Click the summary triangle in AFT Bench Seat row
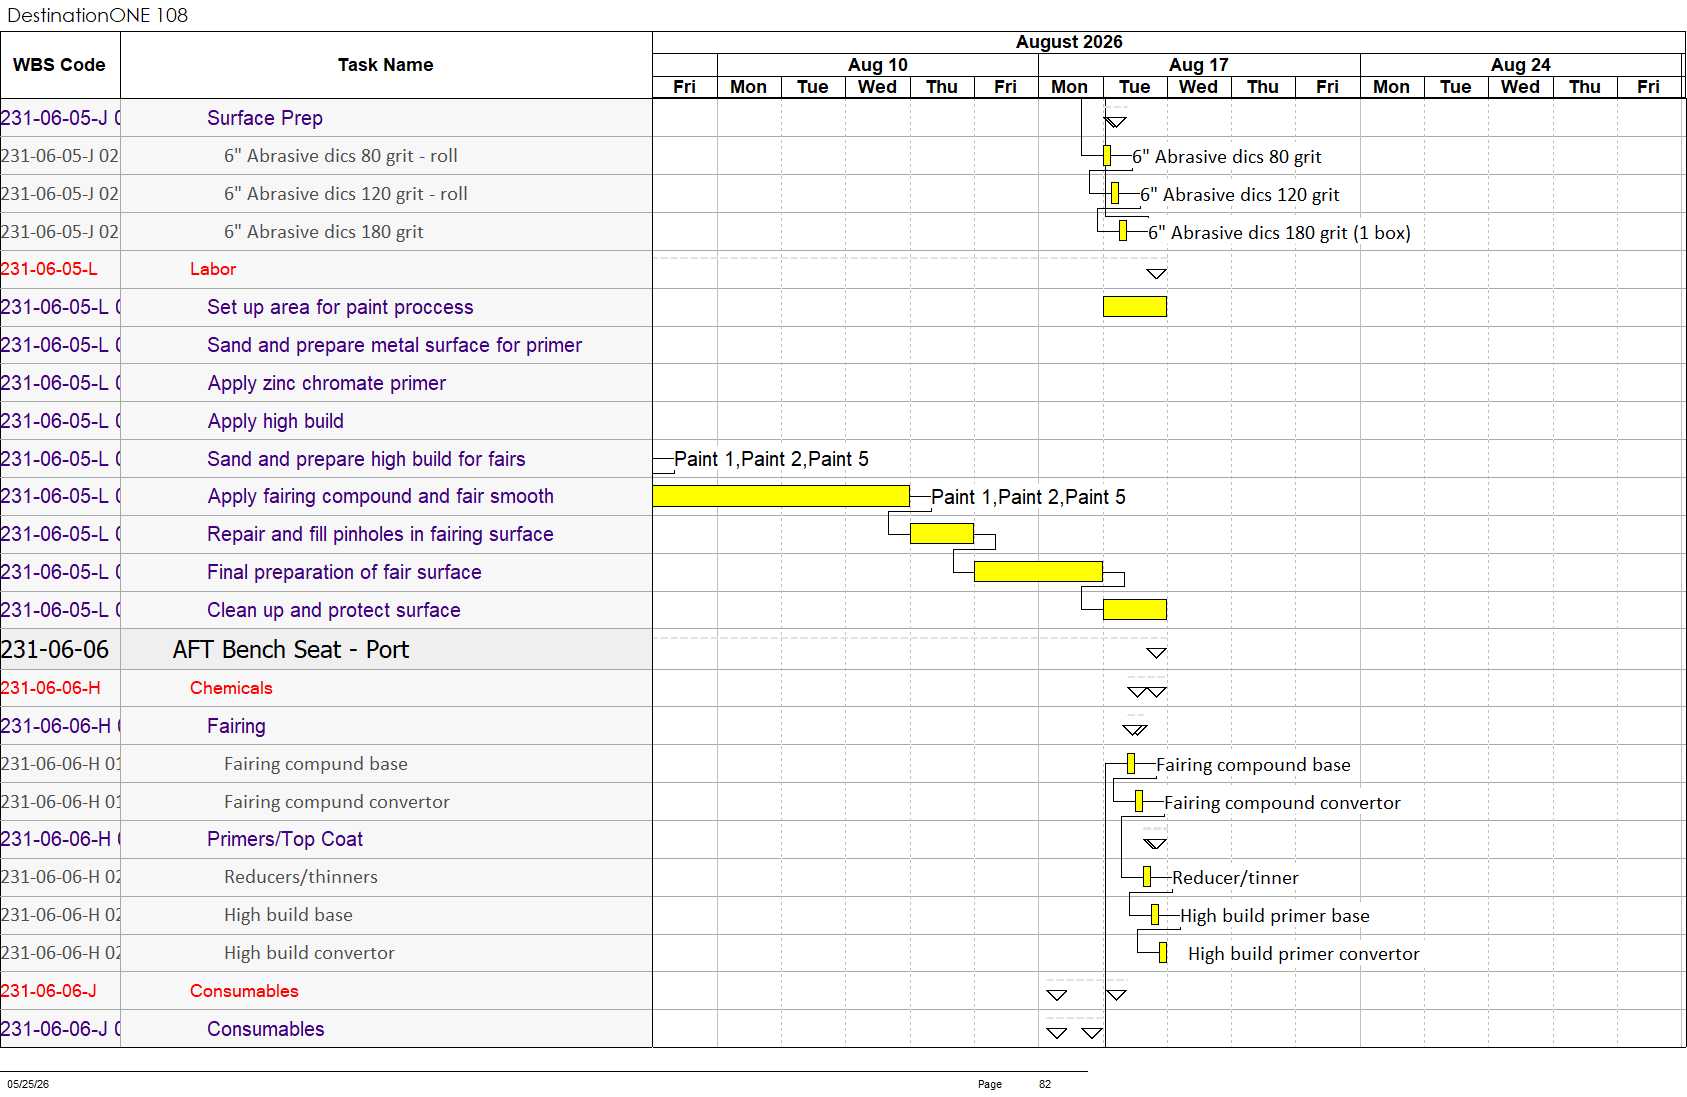1687x1097 pixels. [1156, 653]
